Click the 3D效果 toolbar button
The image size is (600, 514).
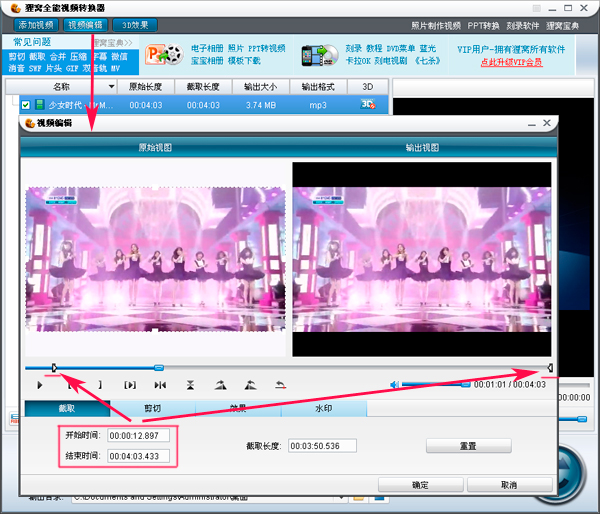[x=135, y=25]
